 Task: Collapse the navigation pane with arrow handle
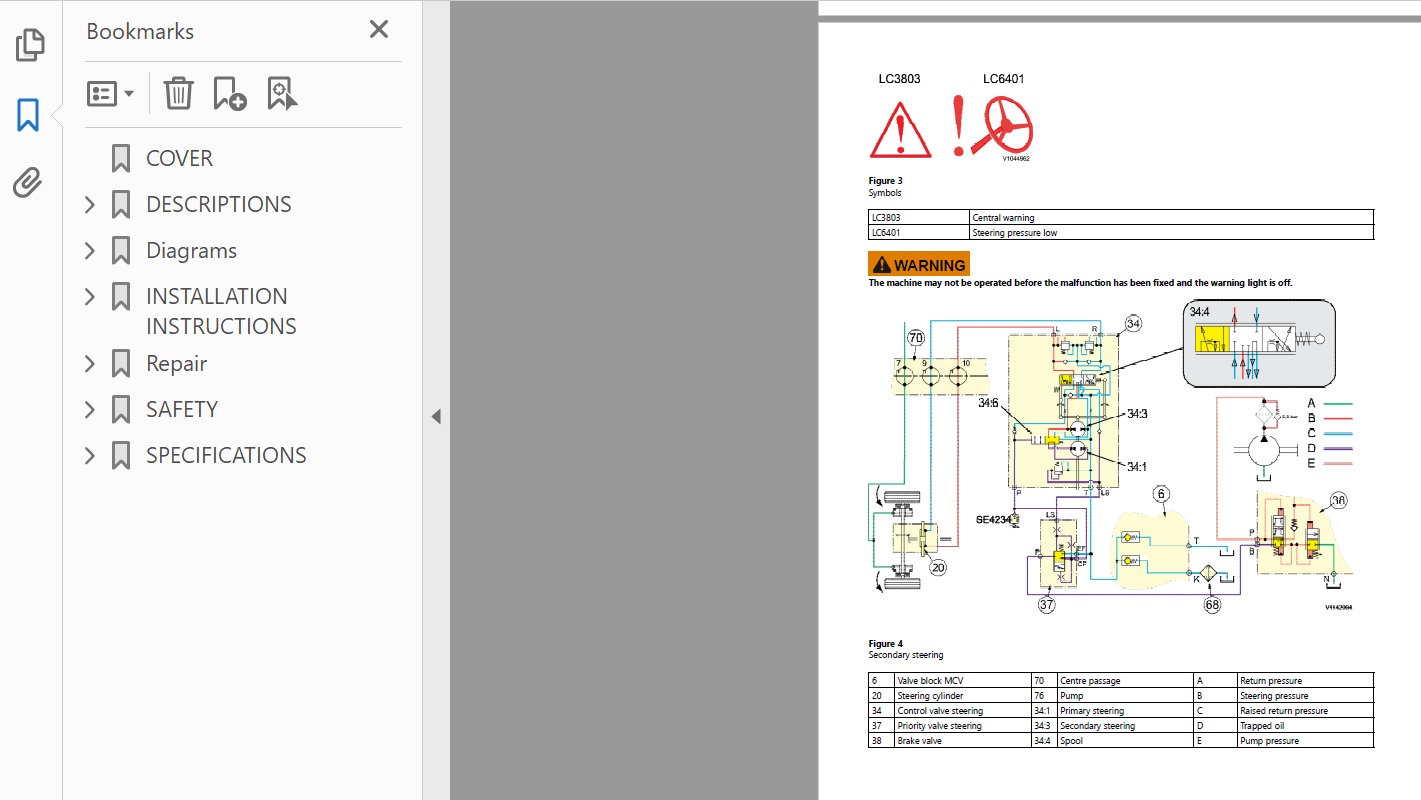click(436, 417)
